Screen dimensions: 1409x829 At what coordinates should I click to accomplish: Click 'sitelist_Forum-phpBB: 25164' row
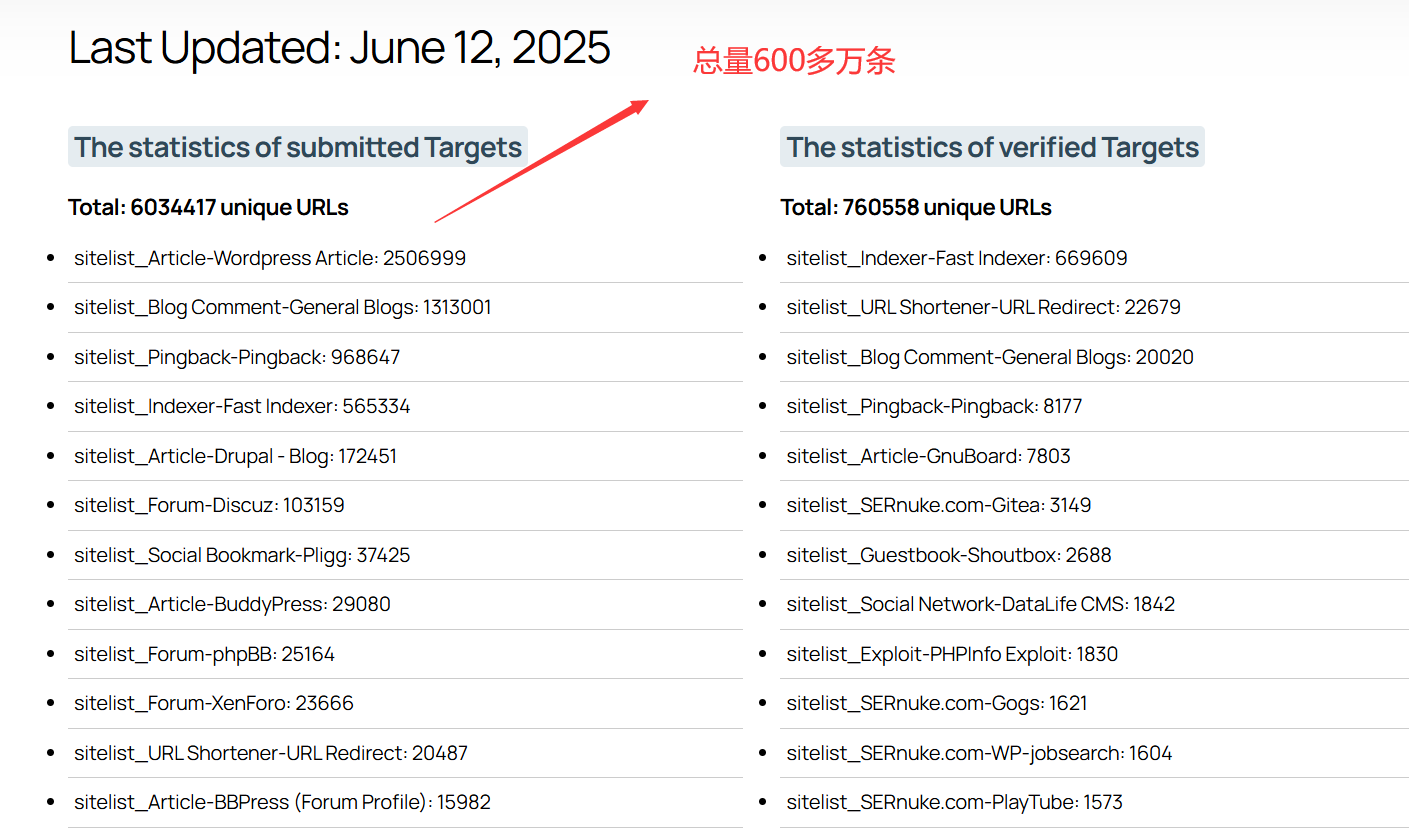(x=405, y=654)
